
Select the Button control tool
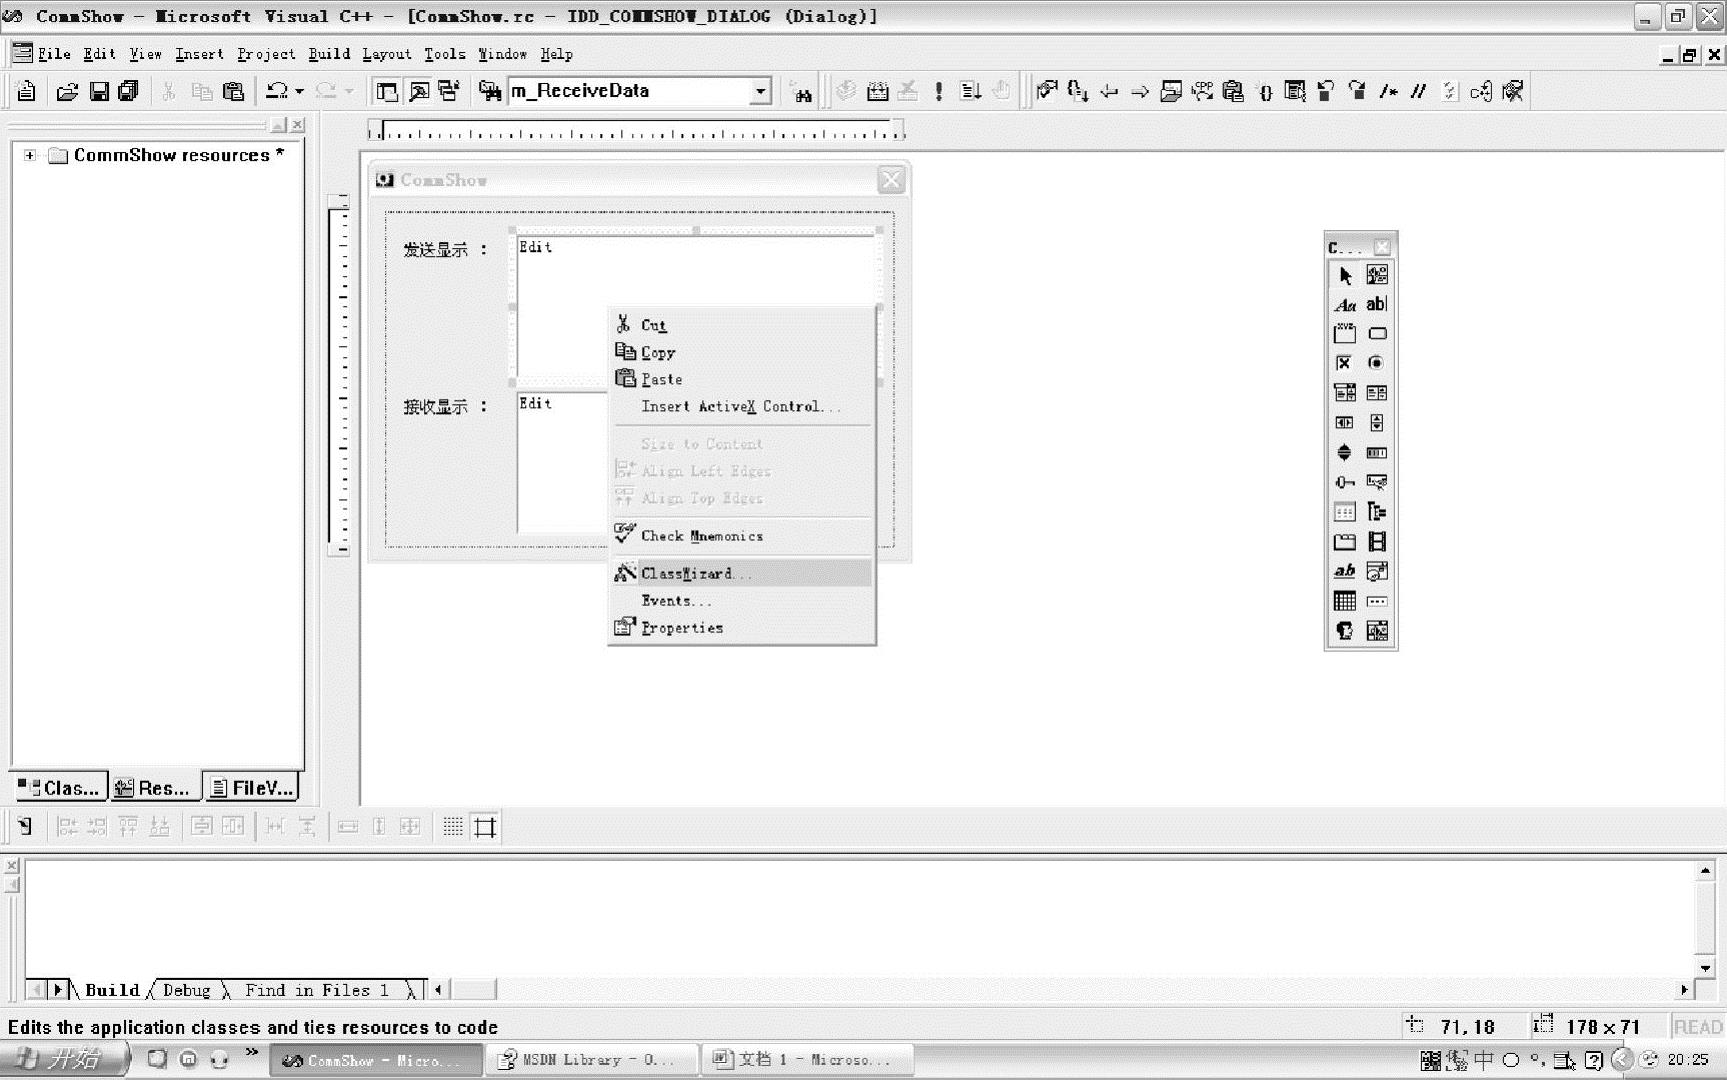coord(1377,334)
